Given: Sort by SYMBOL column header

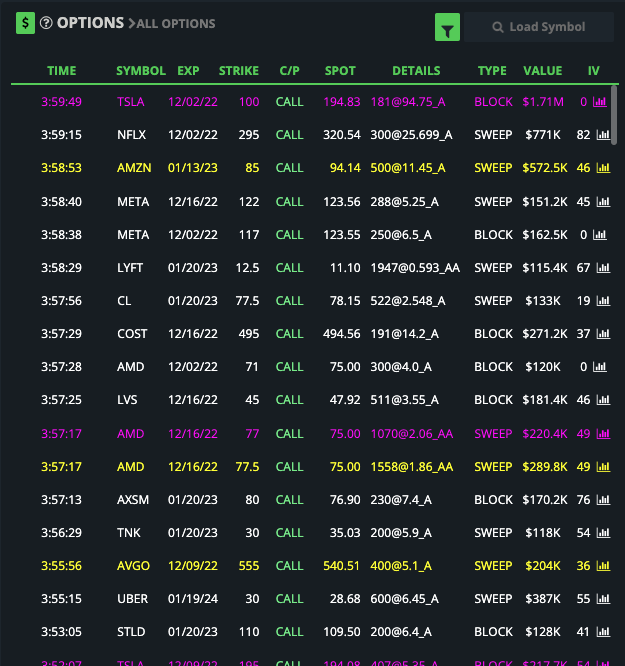Looking at the screenshot, I should (x=141, y=71).
